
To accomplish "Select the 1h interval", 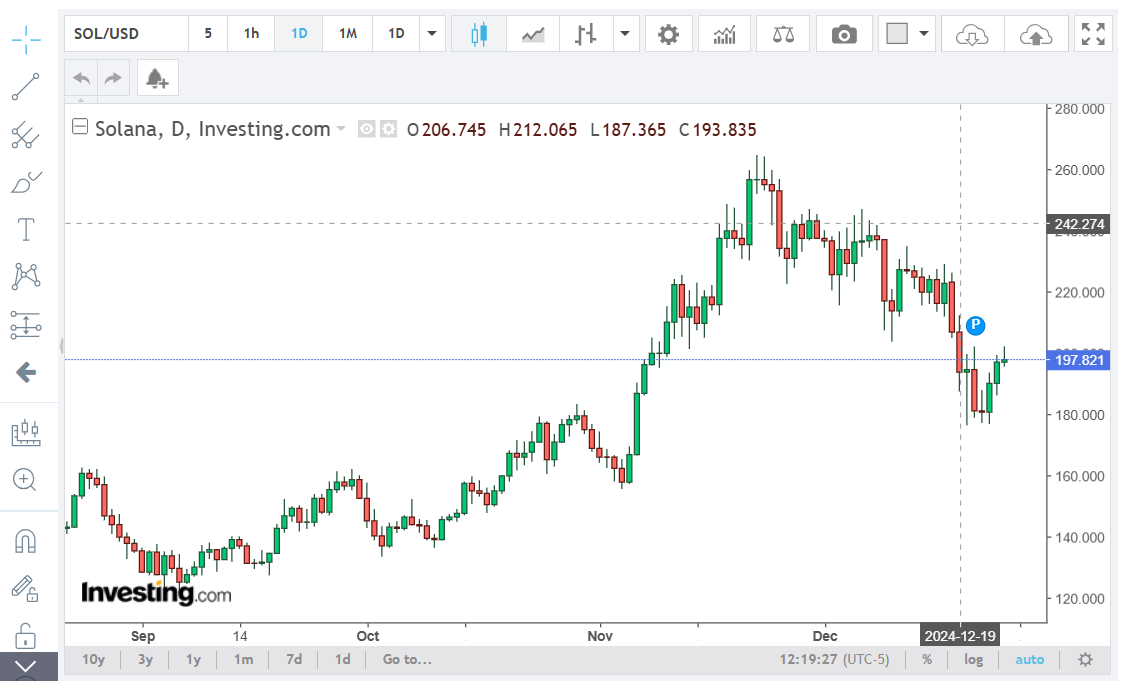I will 251,34.
